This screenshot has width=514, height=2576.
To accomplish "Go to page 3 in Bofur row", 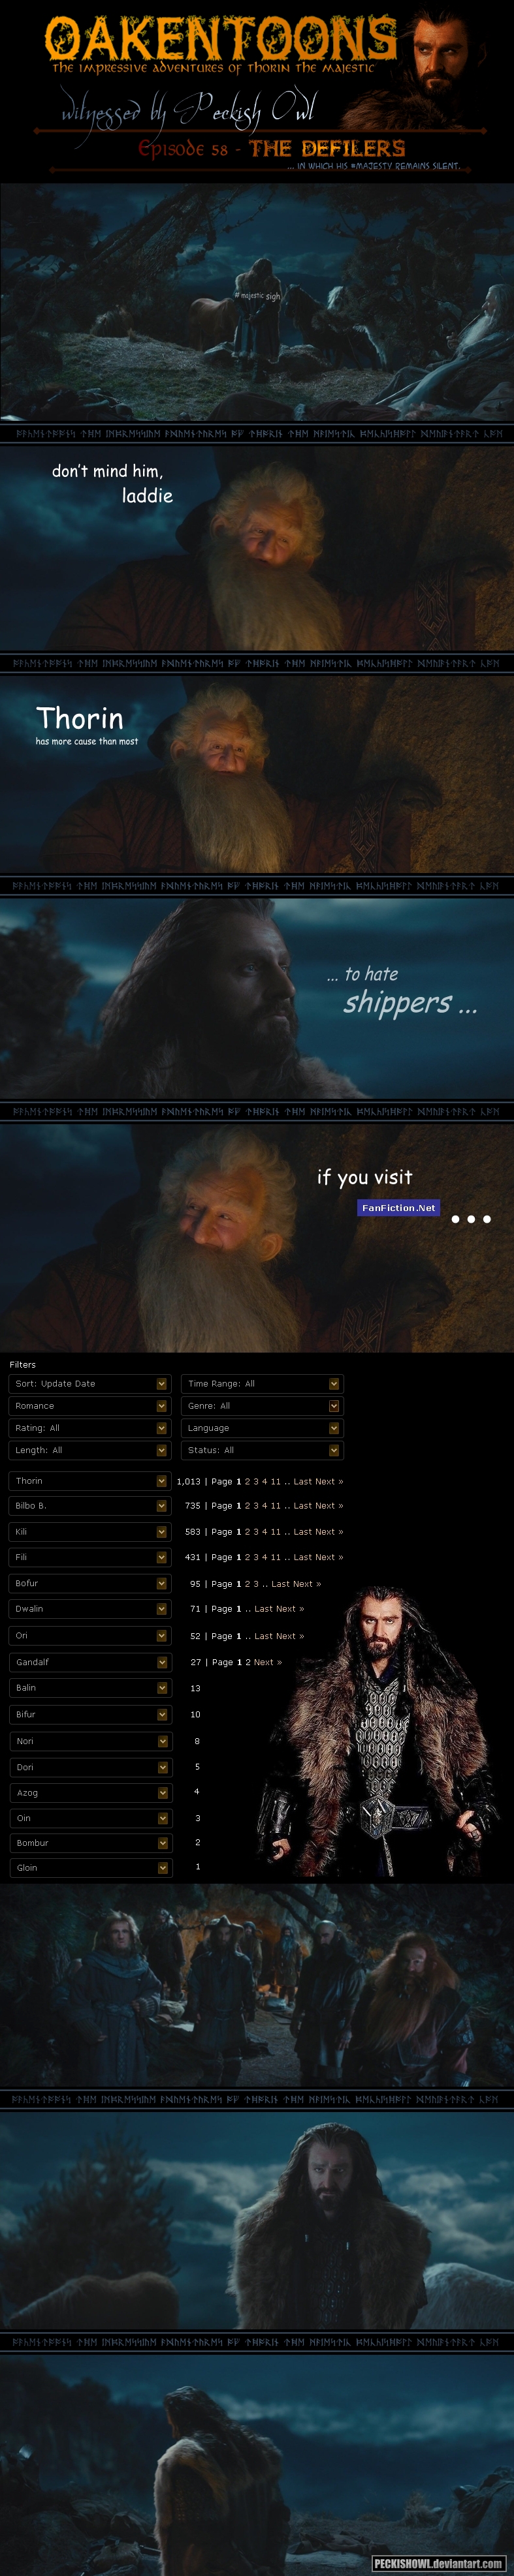I will (x=256, y=1584).
